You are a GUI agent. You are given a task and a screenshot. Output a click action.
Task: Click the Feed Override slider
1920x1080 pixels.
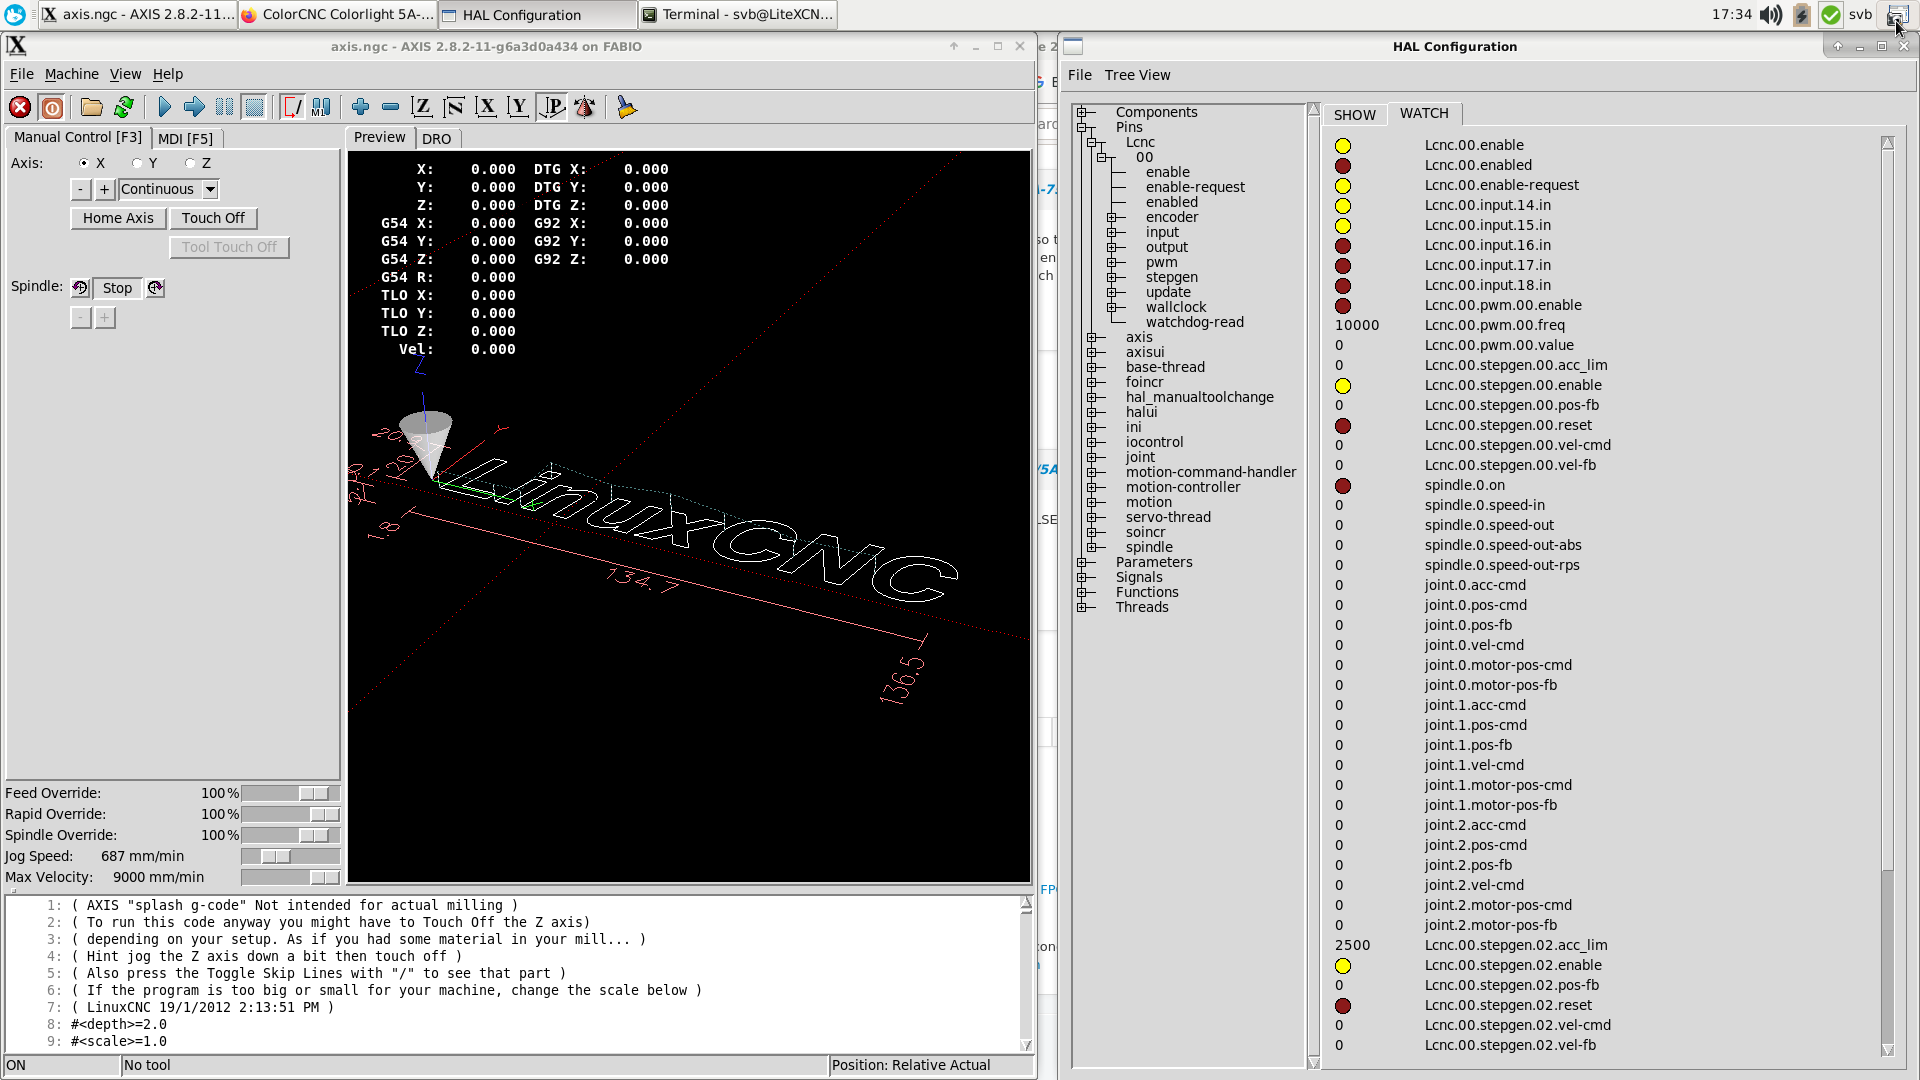tap(290, 793)
